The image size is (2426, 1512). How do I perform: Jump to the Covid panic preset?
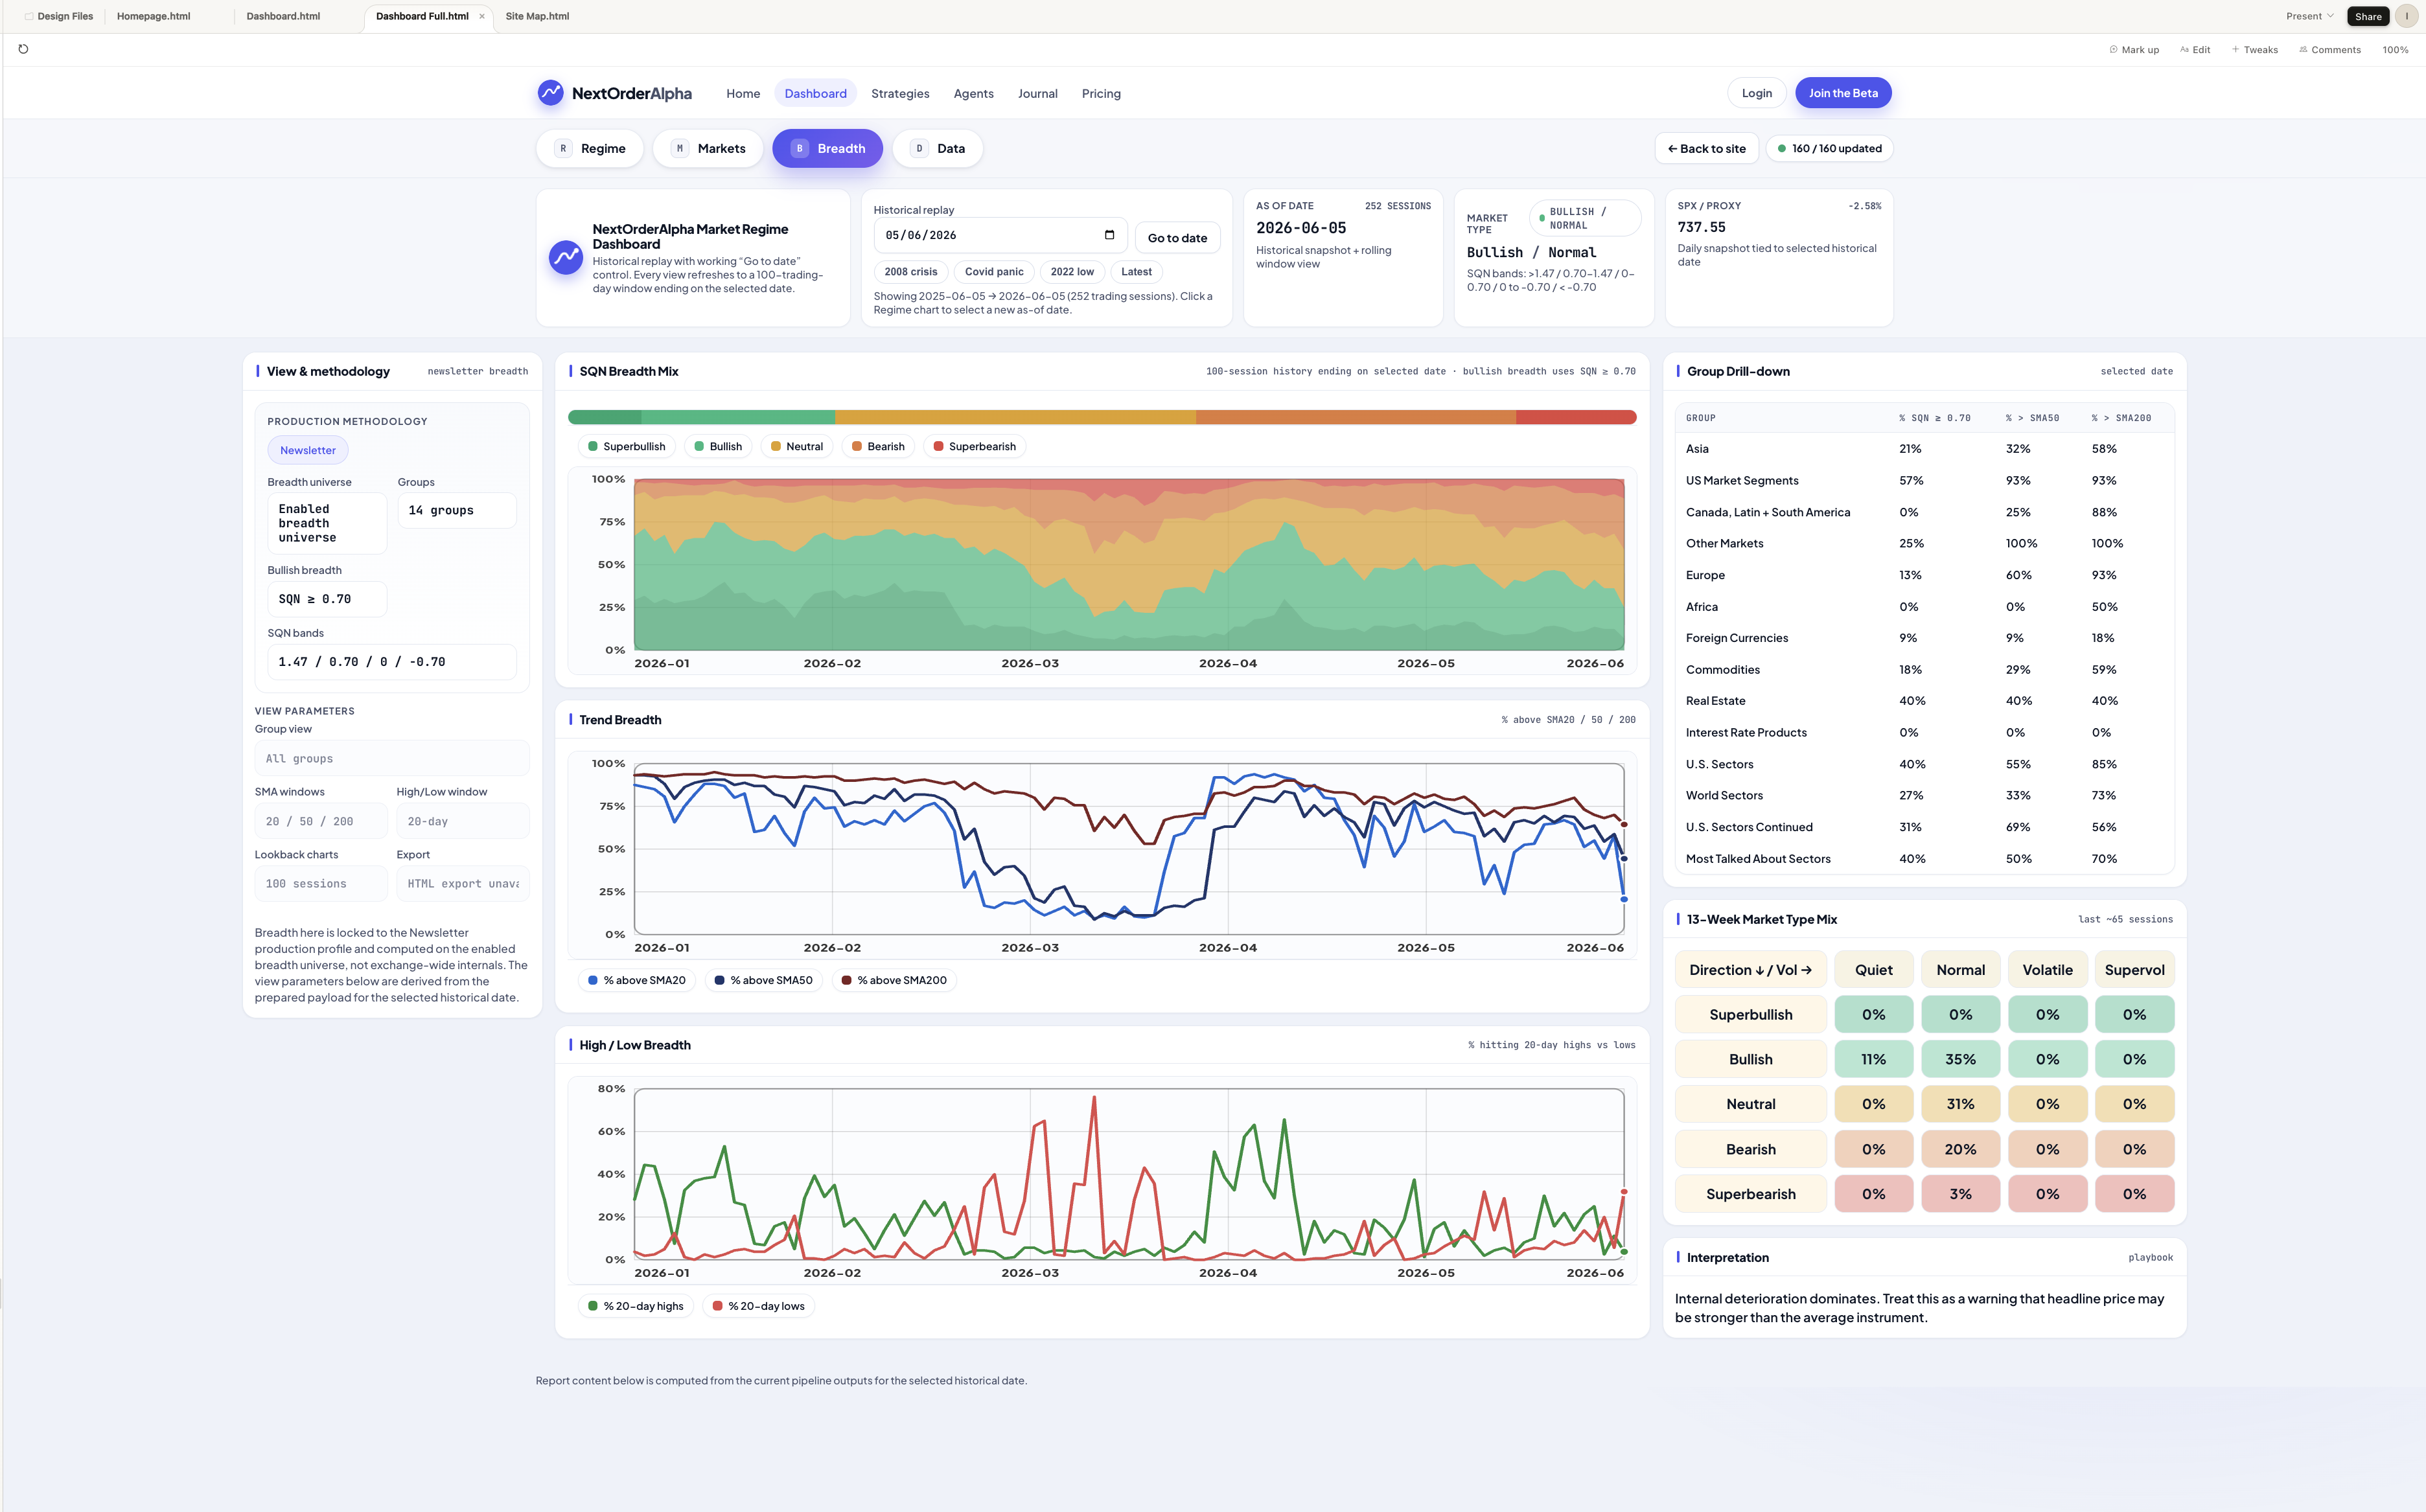coord(994,272)
